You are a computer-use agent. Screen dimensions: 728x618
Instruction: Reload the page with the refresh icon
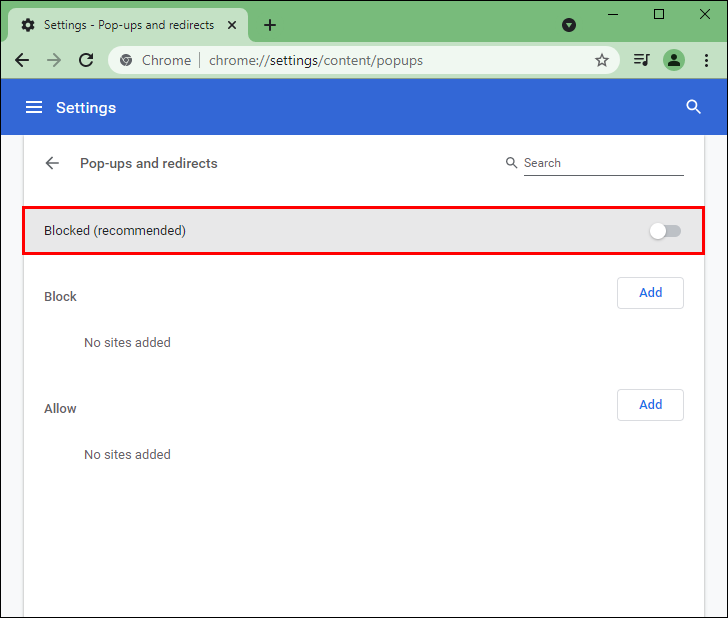(x=86, y=60)
